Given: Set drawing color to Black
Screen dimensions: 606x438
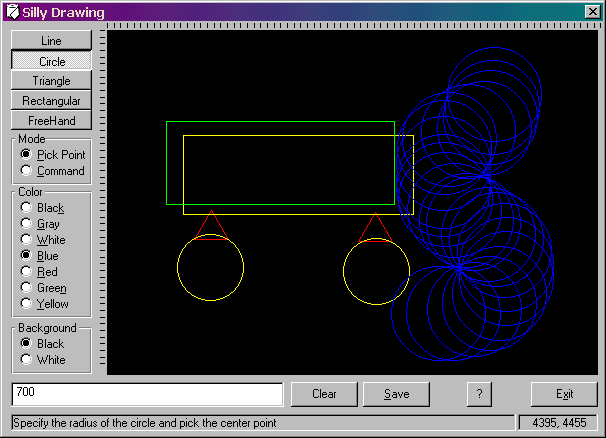Looking at the screenshot, I should (x=26, y=208).
